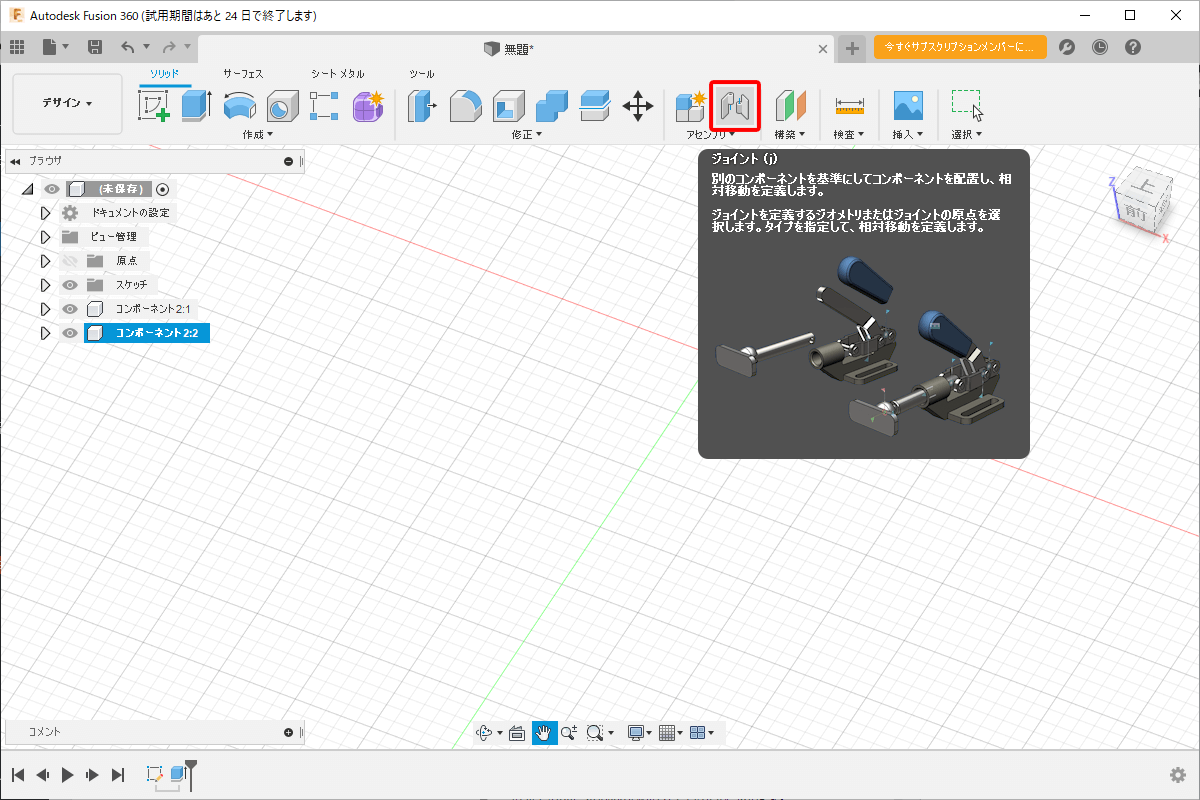The height and width of the screenshot is (800, 1200).
Task: Switch to the ツール tab
Action: click(x=422, y=74)
